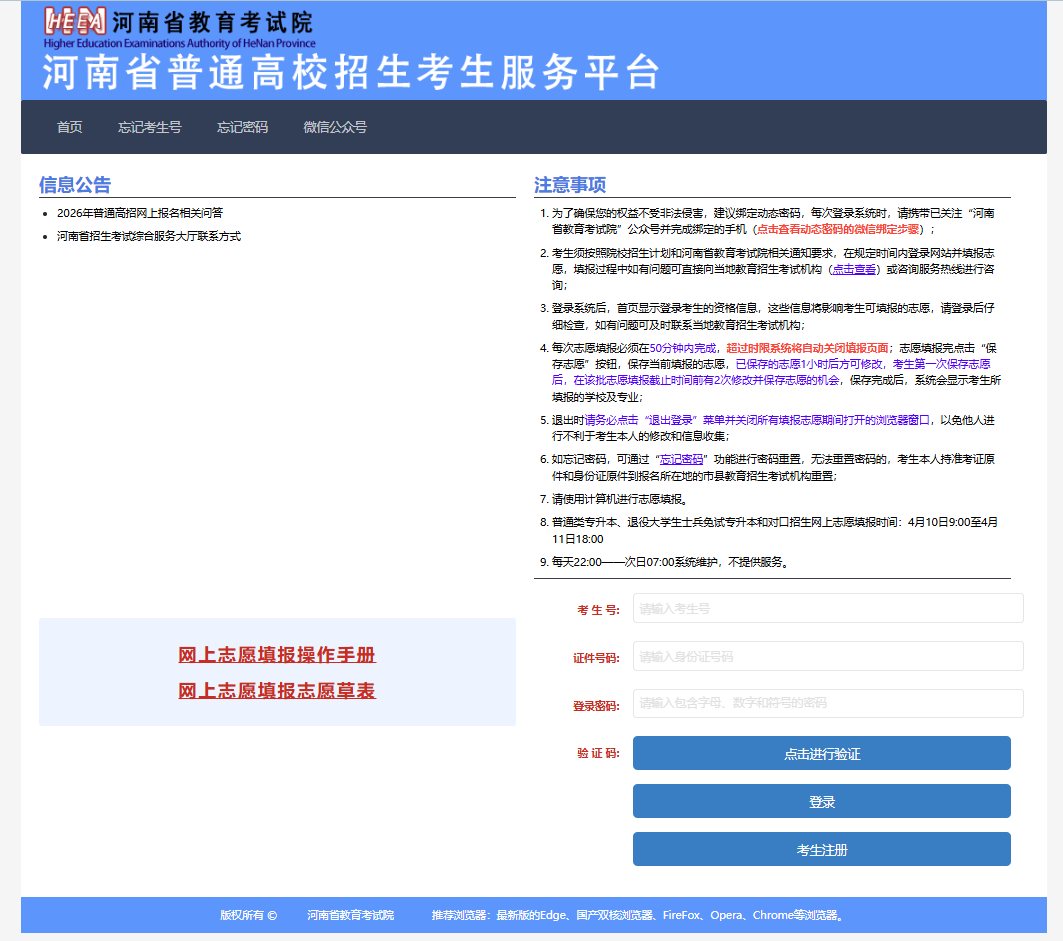Screen dimensions: 1063x941
Task: Click the 考生注册 button
Action: [821, 849]
